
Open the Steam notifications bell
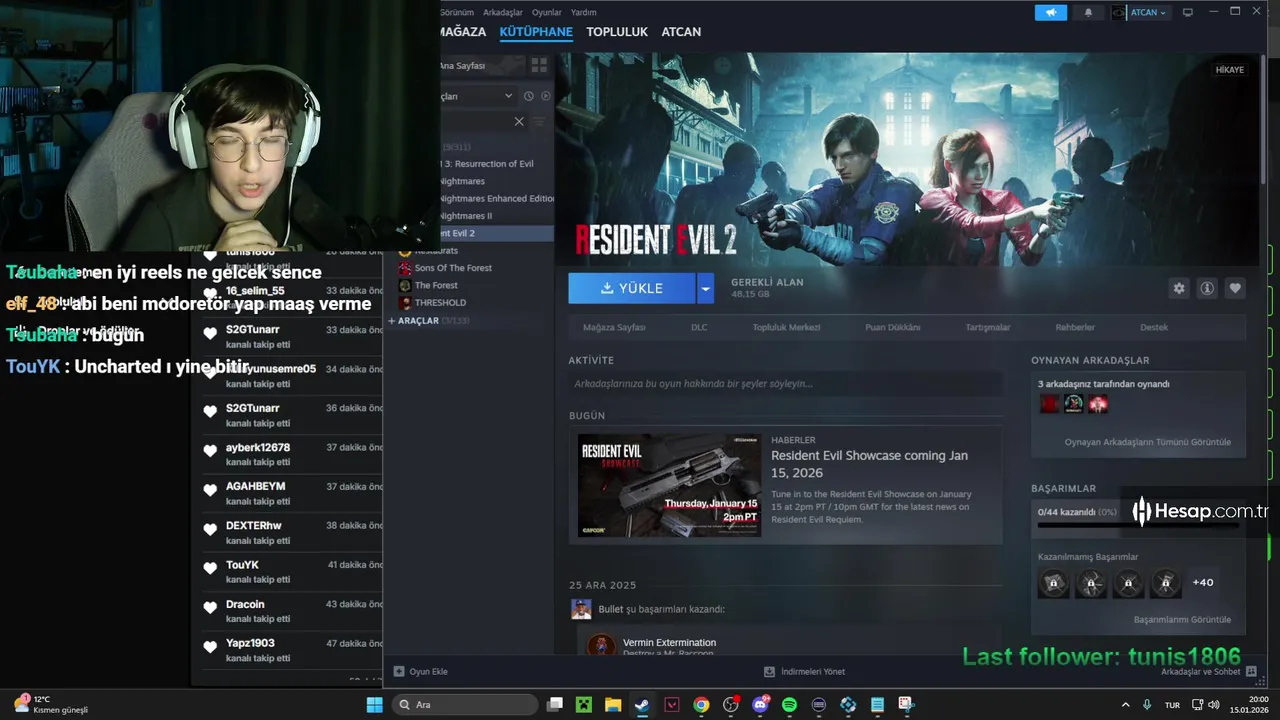(x=1088, y=12)
